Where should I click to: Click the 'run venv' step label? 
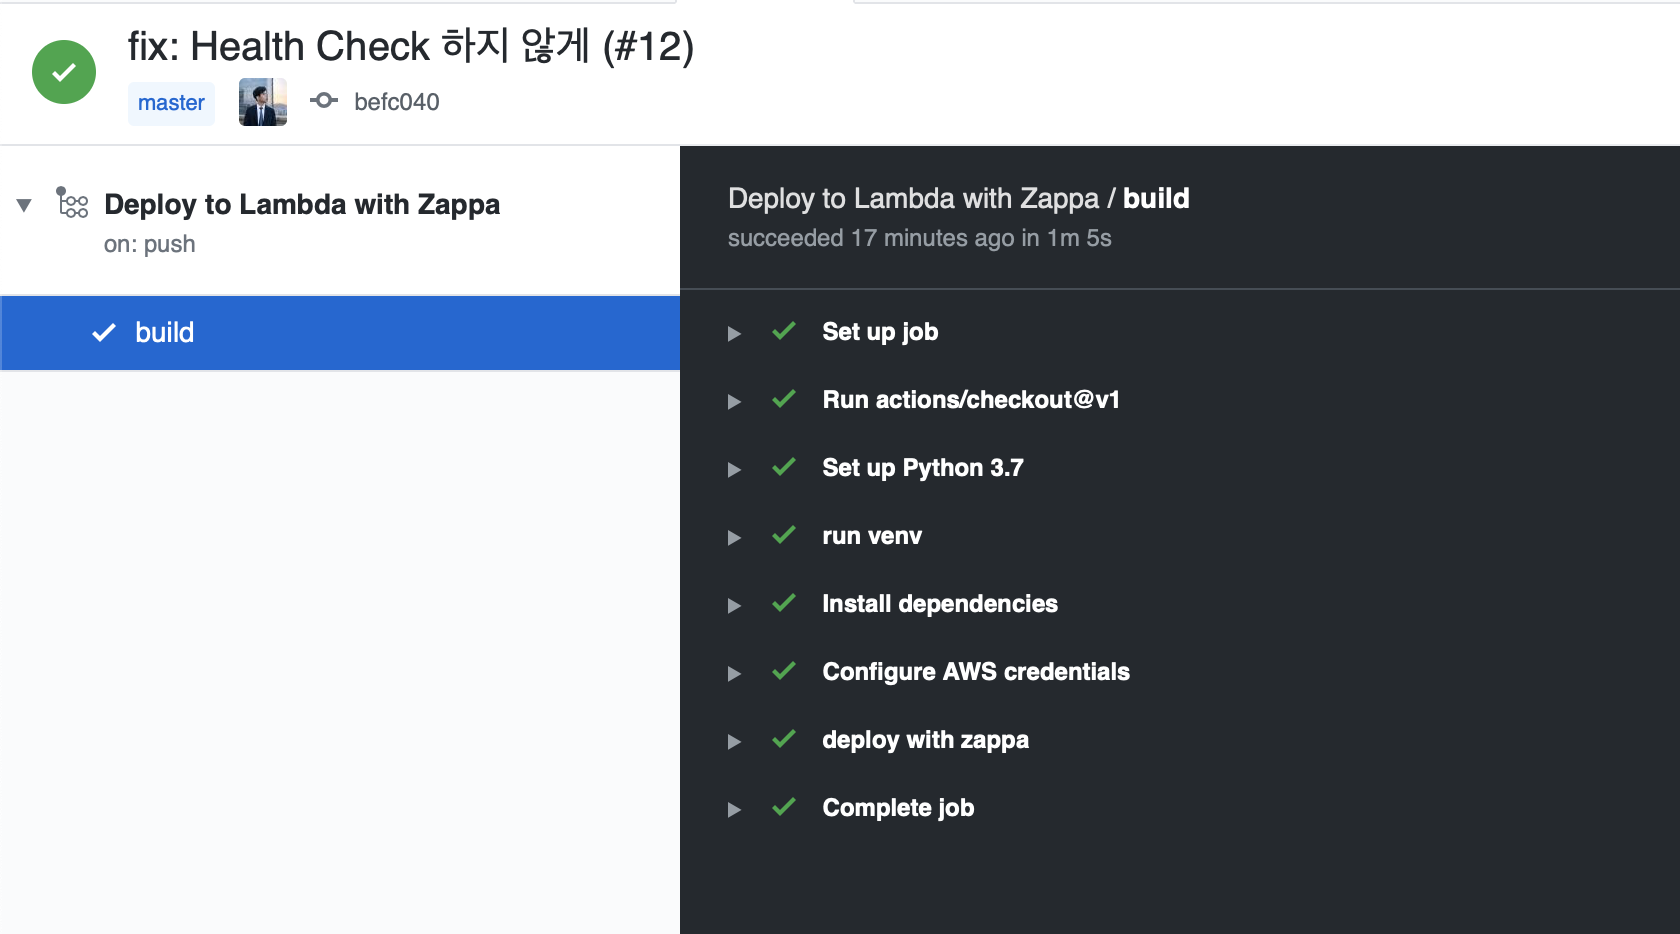click(x=872, y=536)
